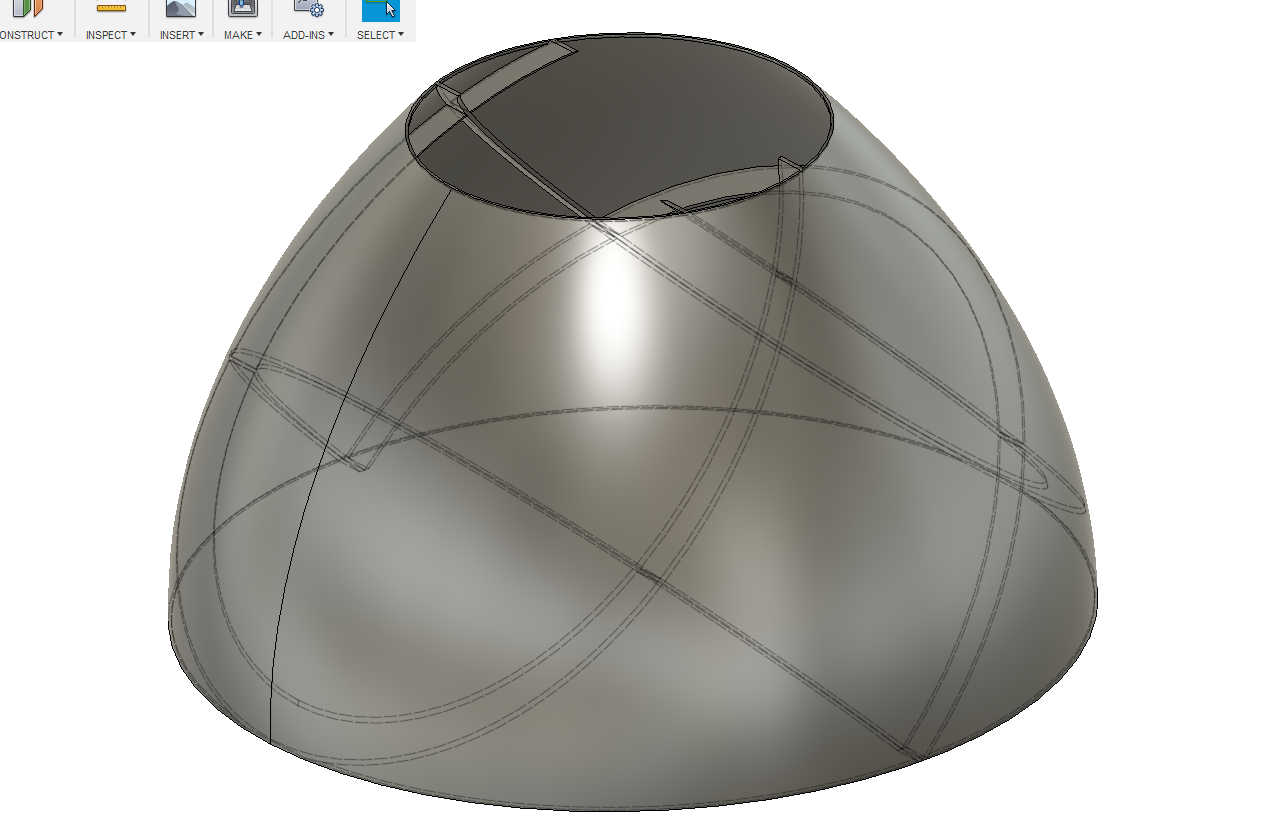This screenshot has height=827, width=1269.
Task: Click the INSPECT toolbar label
Action: [106, 34]
